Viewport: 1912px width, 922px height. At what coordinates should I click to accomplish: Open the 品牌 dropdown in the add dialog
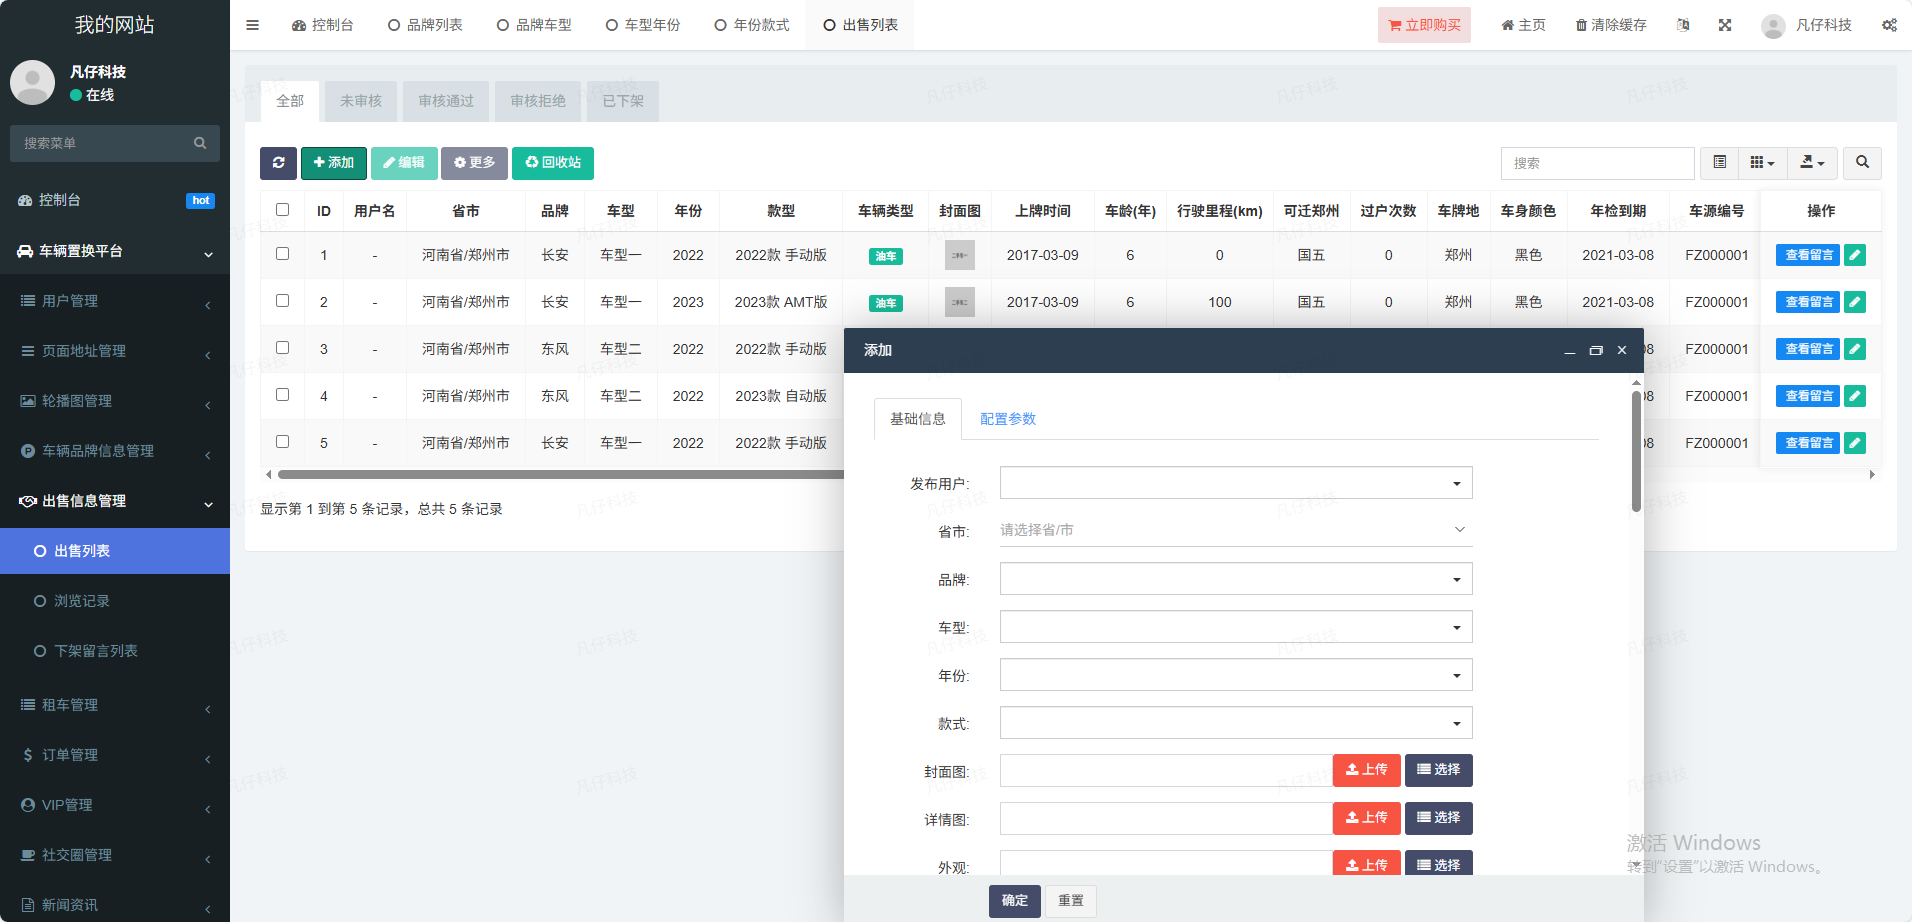(1235, 579)
